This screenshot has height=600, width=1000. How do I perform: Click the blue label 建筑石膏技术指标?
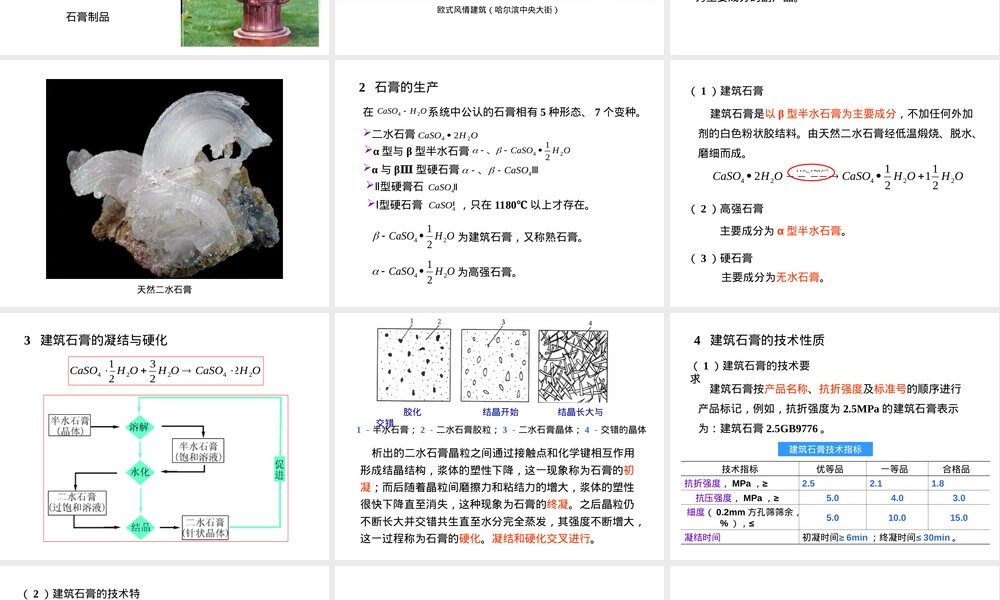click(825, 450)
